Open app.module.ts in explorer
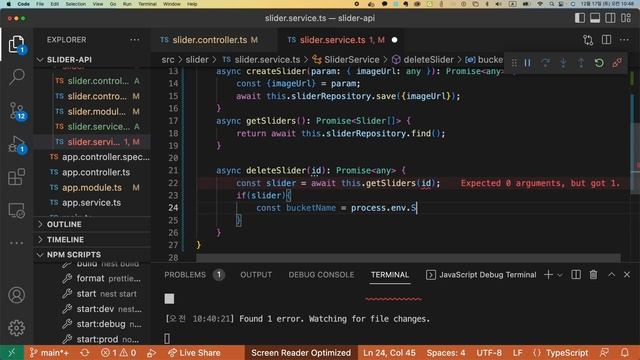 pos(92,188)
